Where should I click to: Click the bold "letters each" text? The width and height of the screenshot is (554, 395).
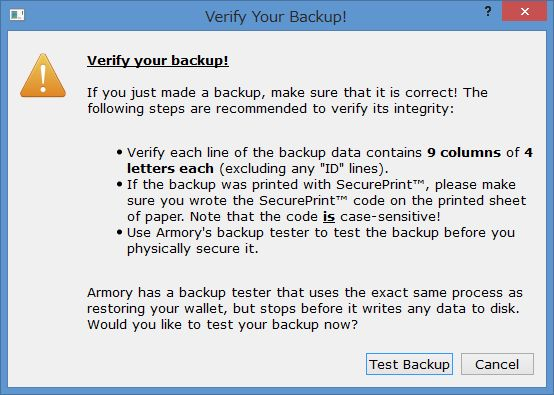[x=170, y=168]
